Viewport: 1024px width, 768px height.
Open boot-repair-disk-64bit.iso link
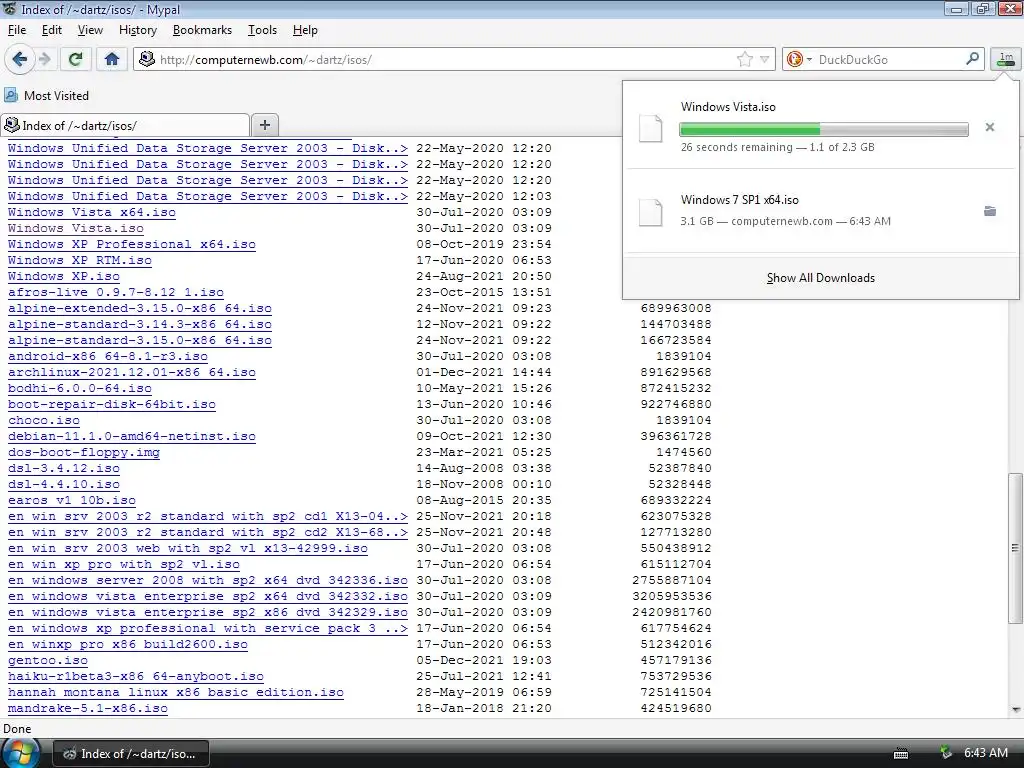(112, 404)
